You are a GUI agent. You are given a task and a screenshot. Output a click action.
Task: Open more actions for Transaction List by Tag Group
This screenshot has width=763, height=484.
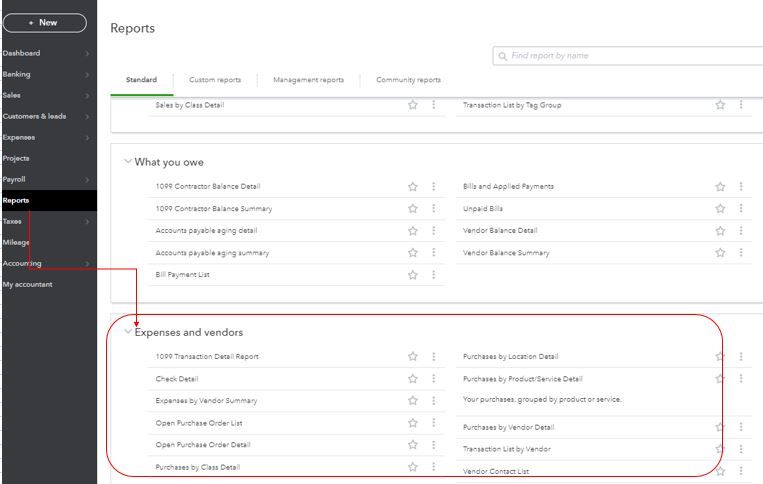click(741, 105)
